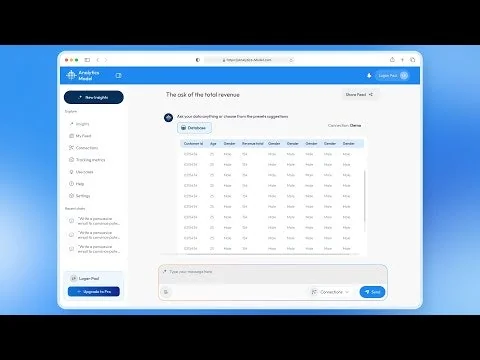
Task: Click the attachment icon in message box
Action: [x=166, y=292]
